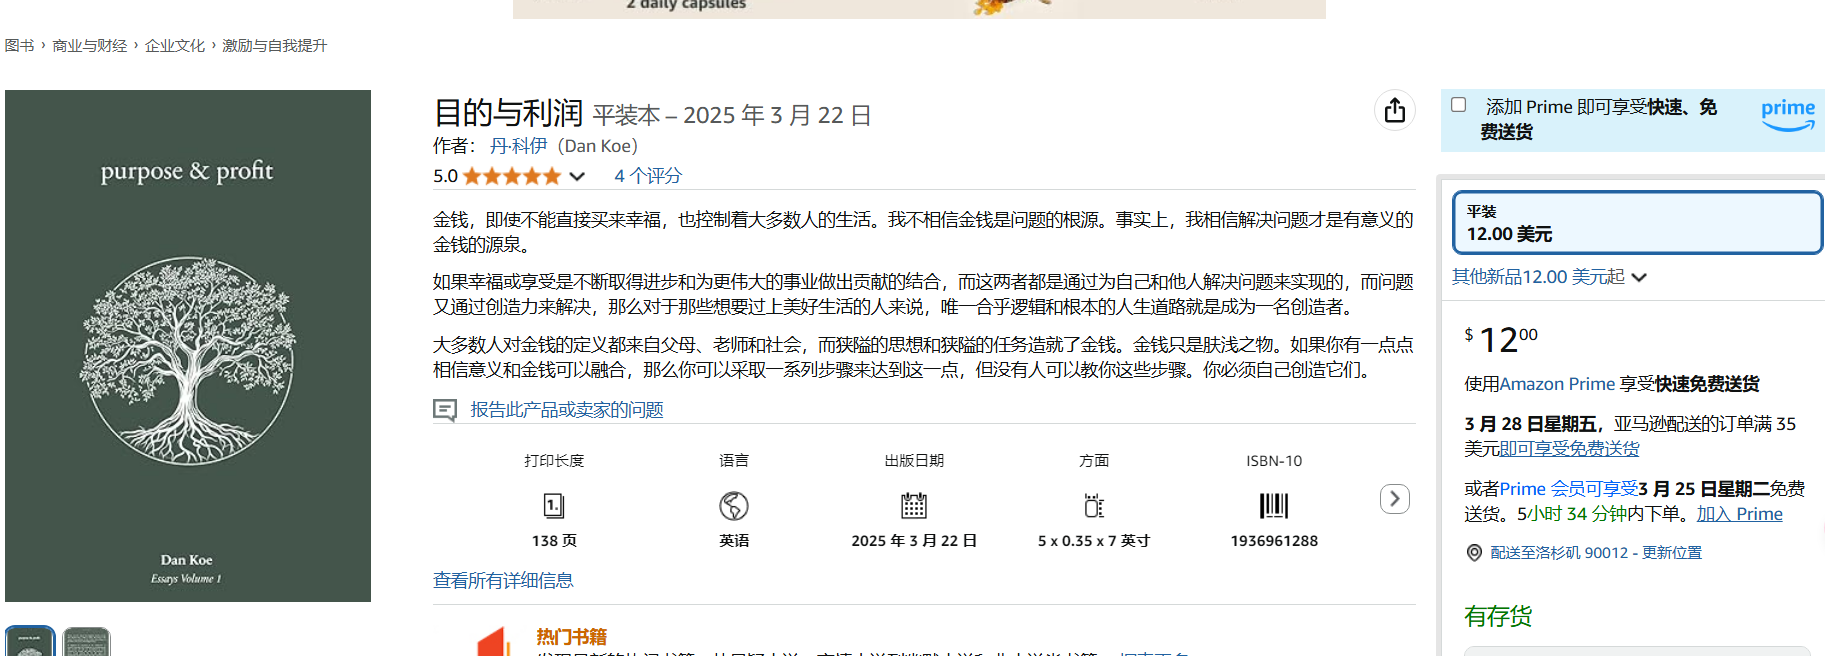The image size is (1825, 656).
Task: Click the 有存货 stock status text
Action: click(1498, 617)
